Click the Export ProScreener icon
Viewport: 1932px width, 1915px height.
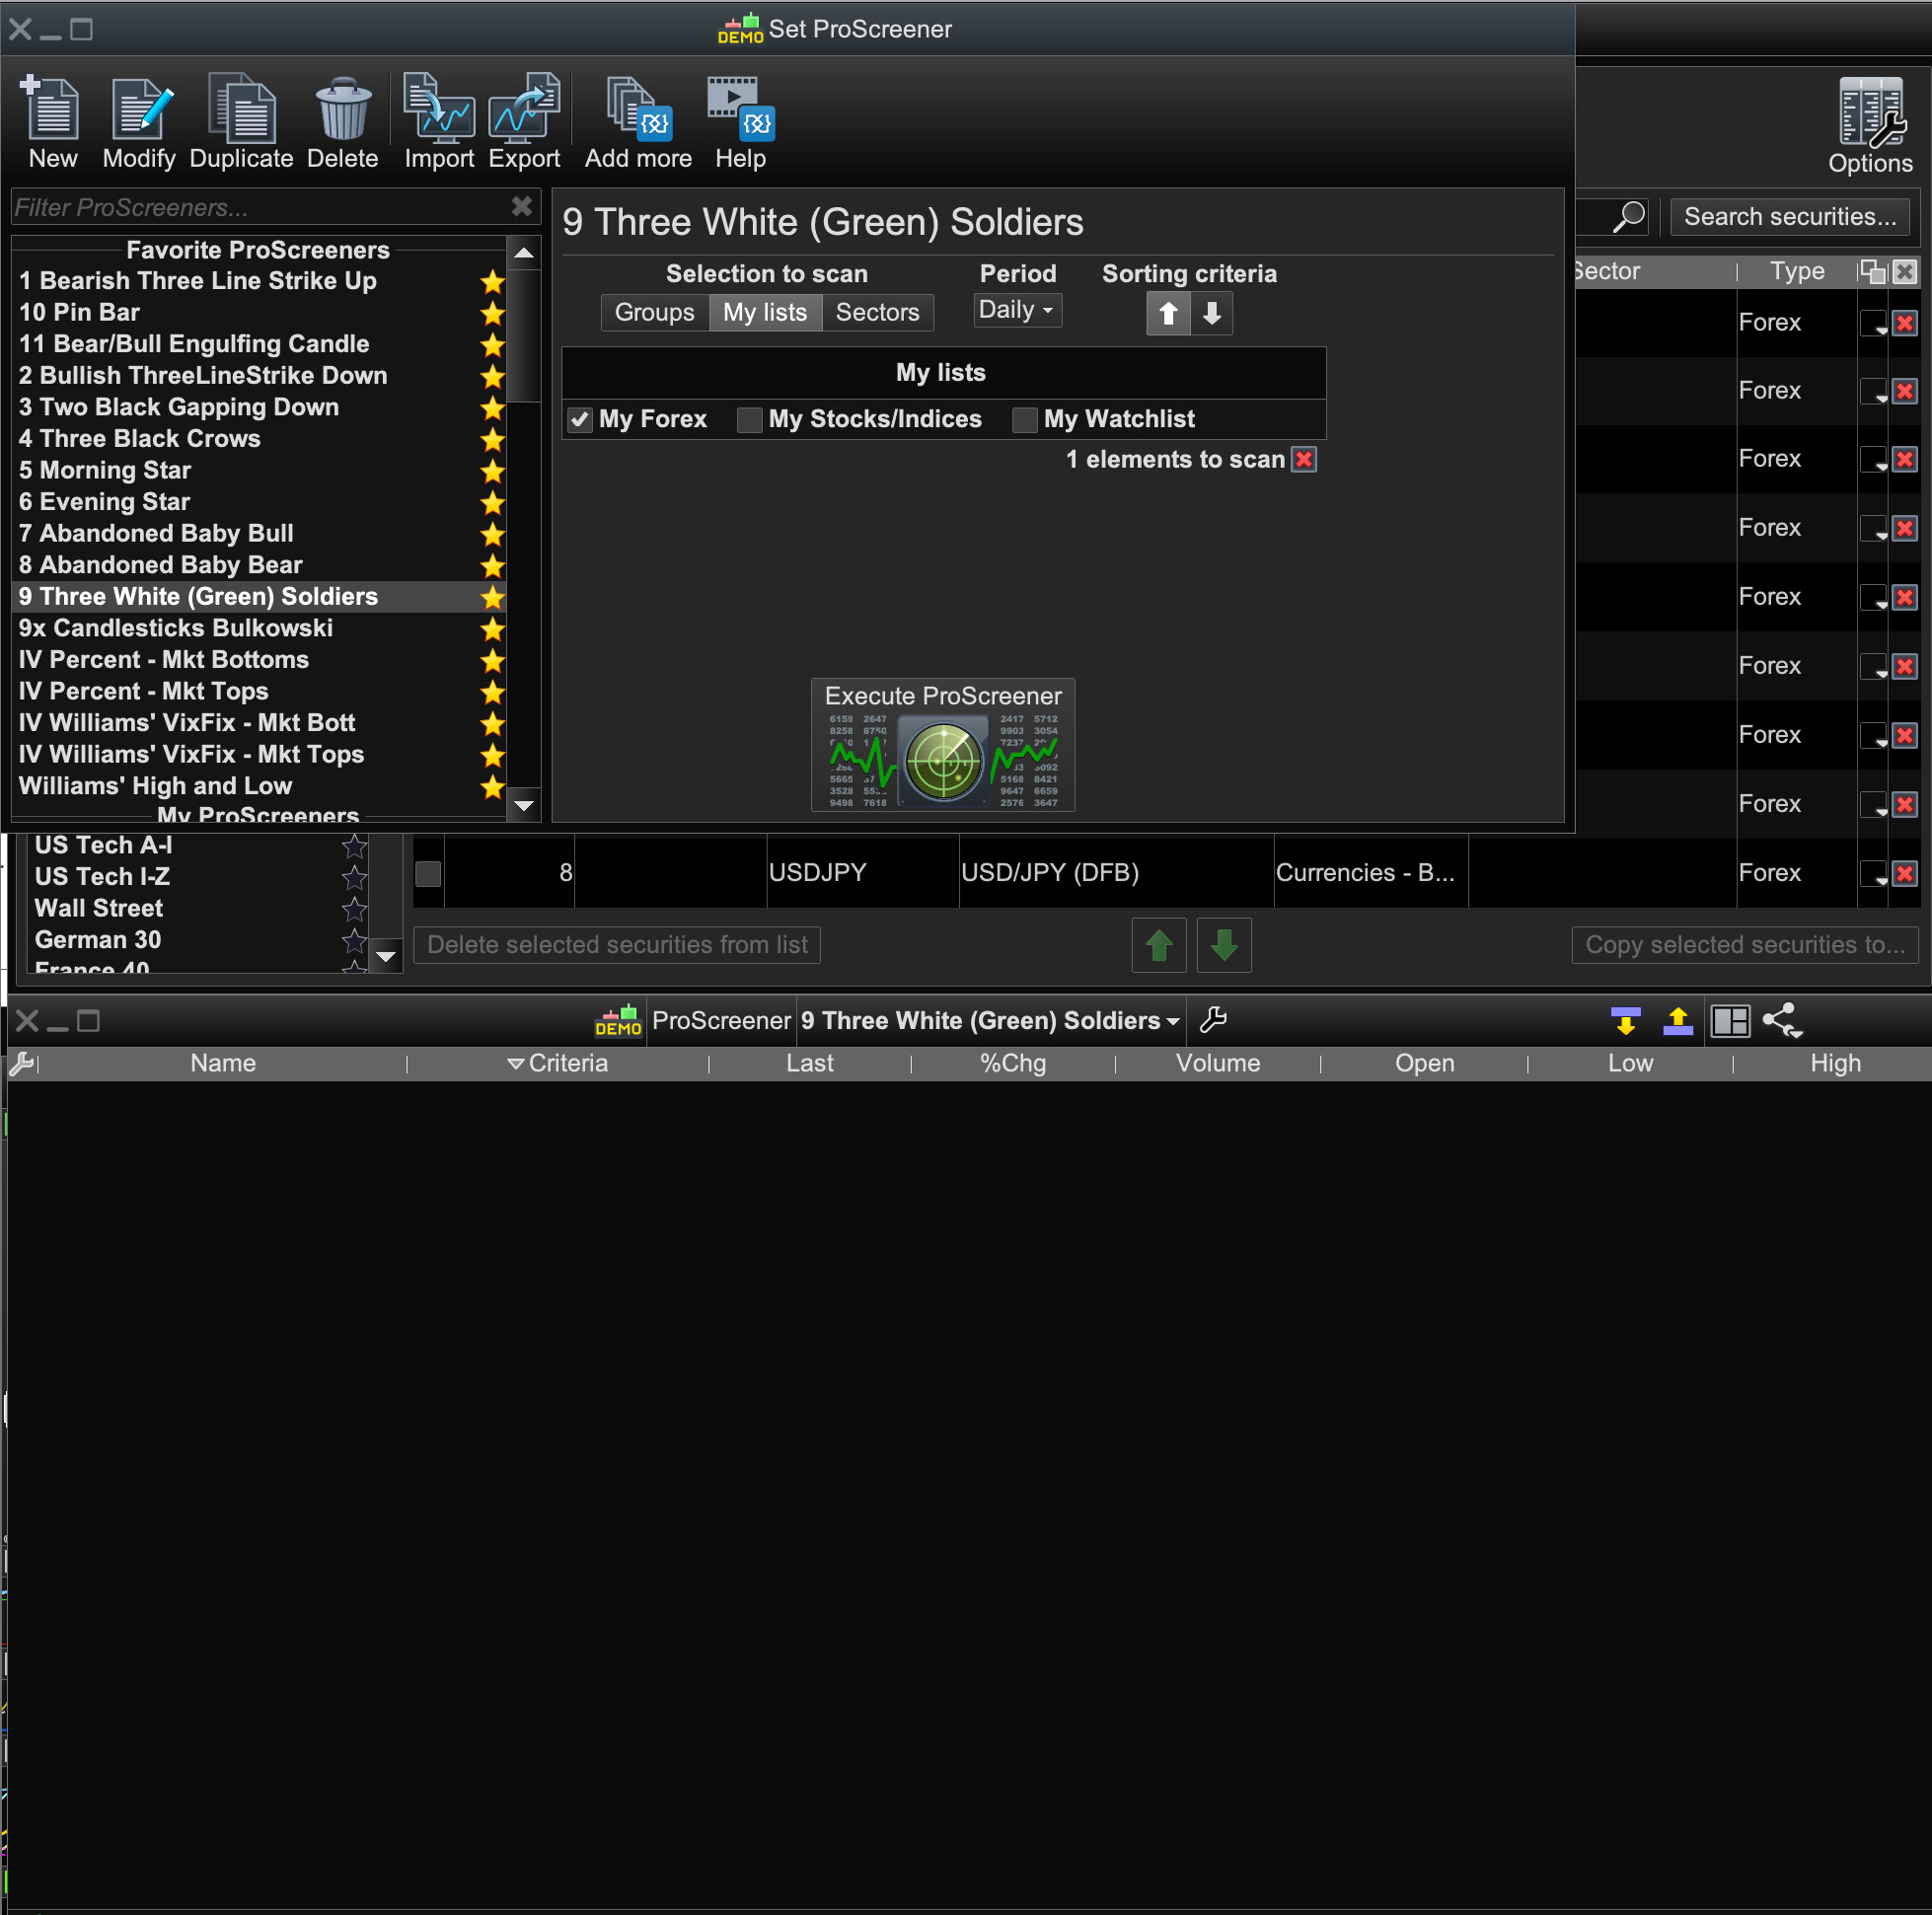[x=524, y=109]
